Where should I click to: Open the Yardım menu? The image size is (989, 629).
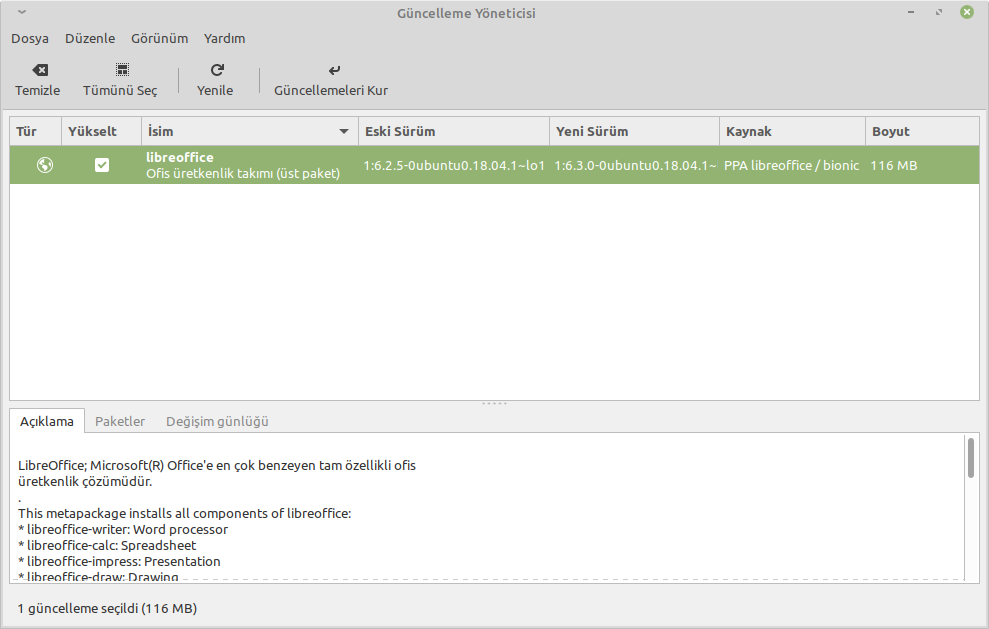coord(225,38)
